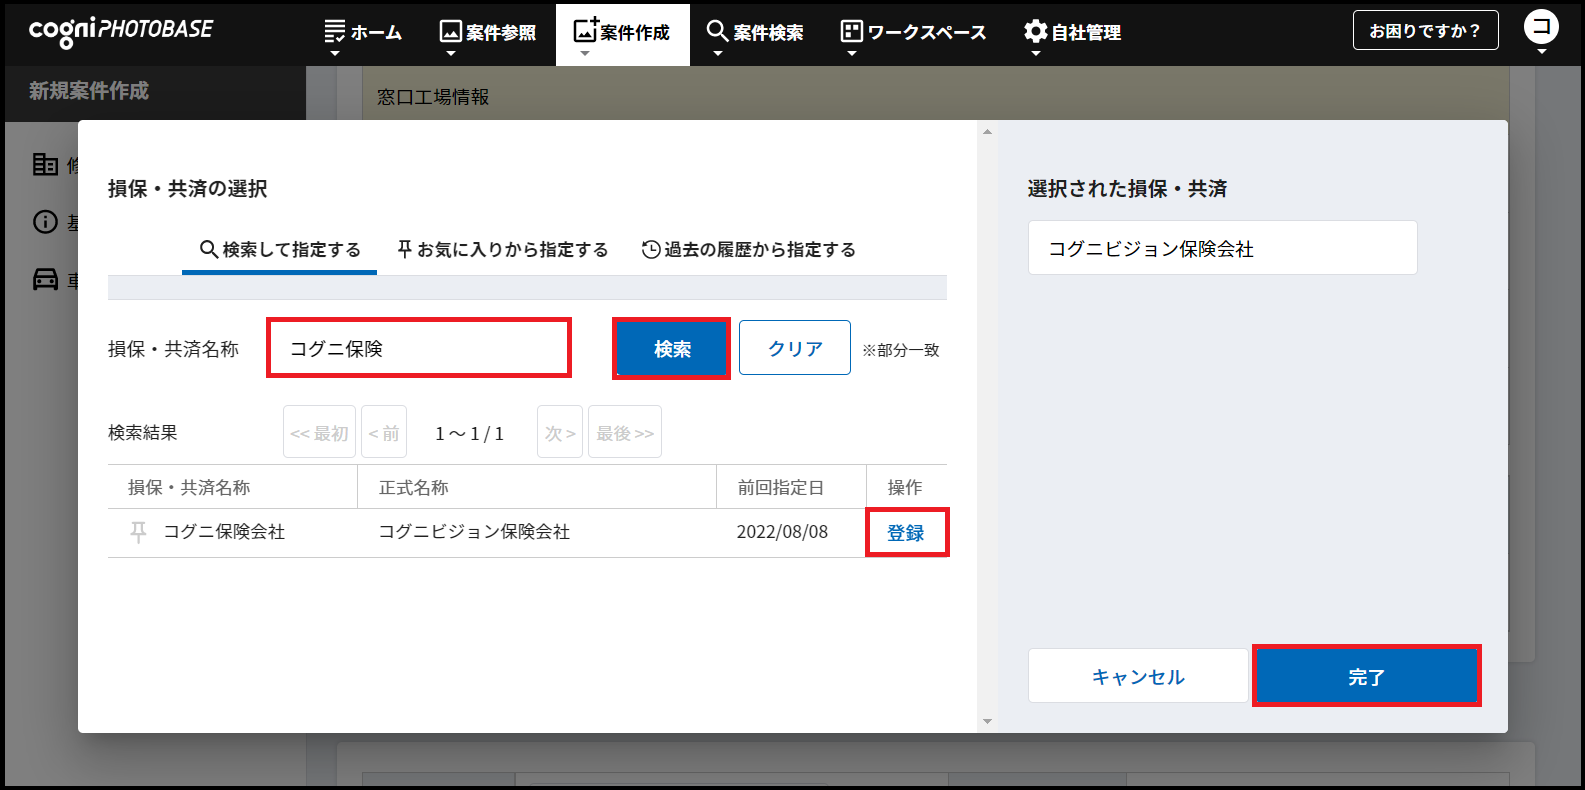Expand the dropdown arrow under ワークスペース
Image resolution: width=1585 pixels, height=790 pixels.
click(851, 54)
